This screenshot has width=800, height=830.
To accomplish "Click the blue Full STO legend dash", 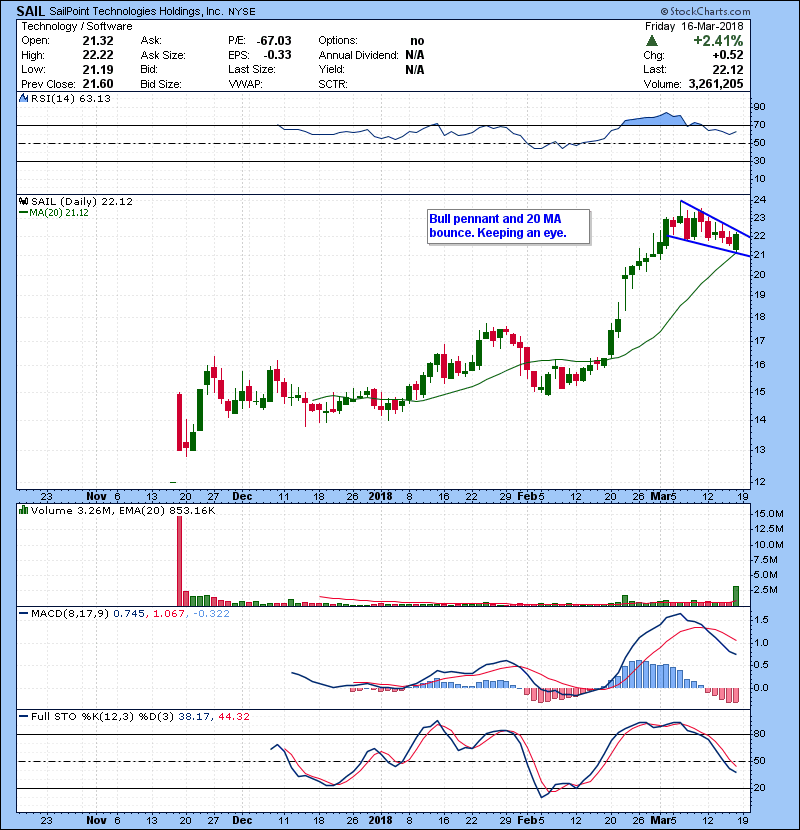I will click(24, 716).
